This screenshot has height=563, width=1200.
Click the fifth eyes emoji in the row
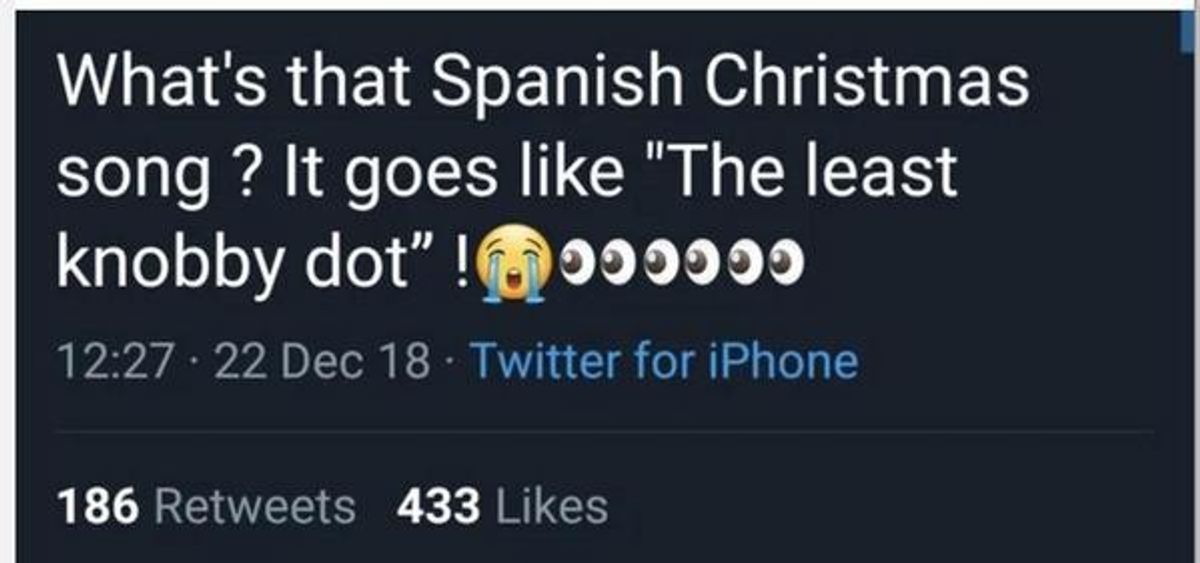(x=746, y=263)
